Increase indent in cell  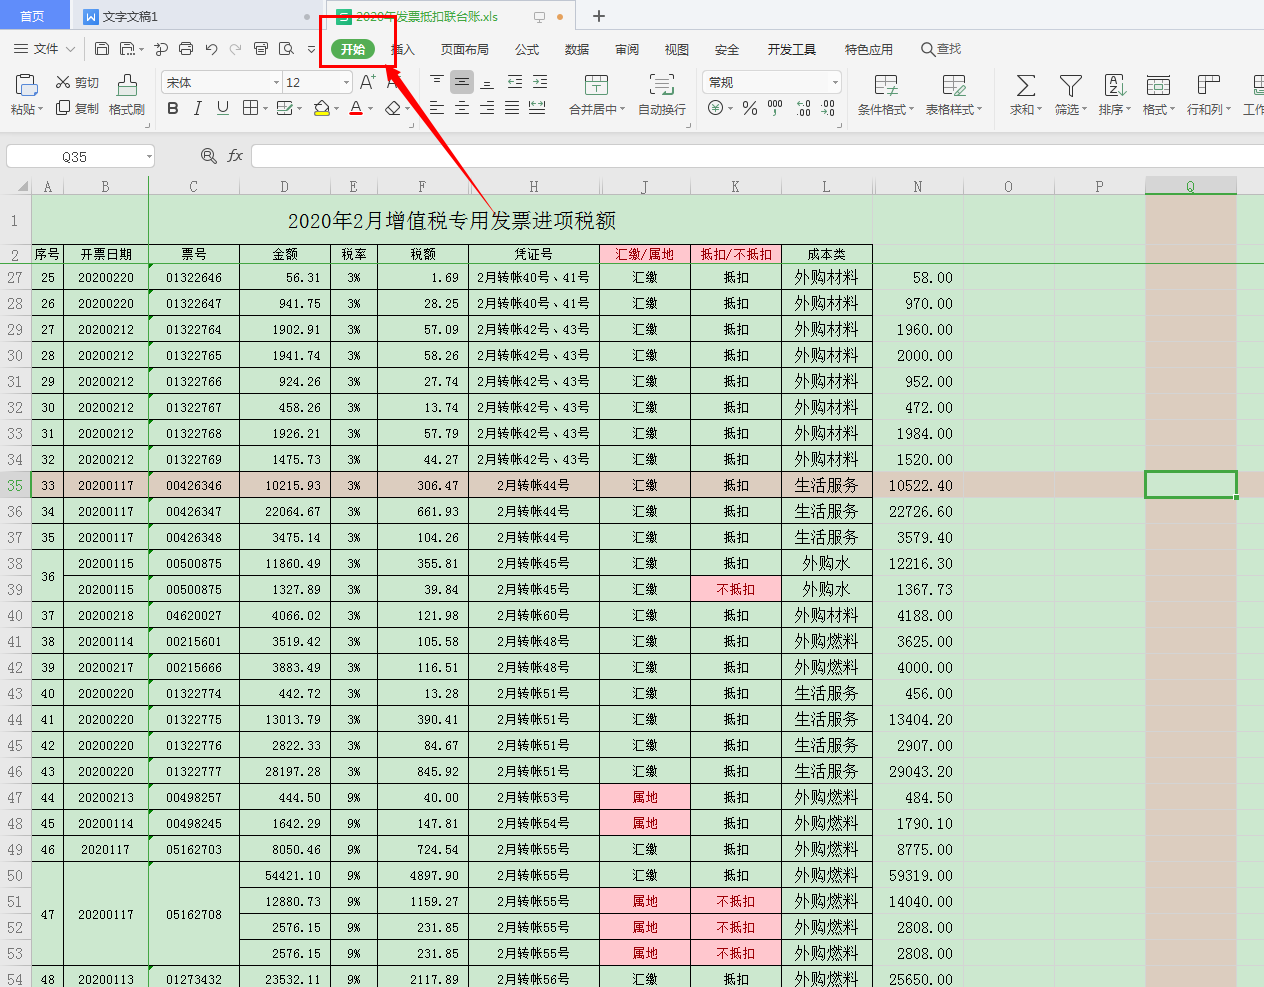point(540,82)
